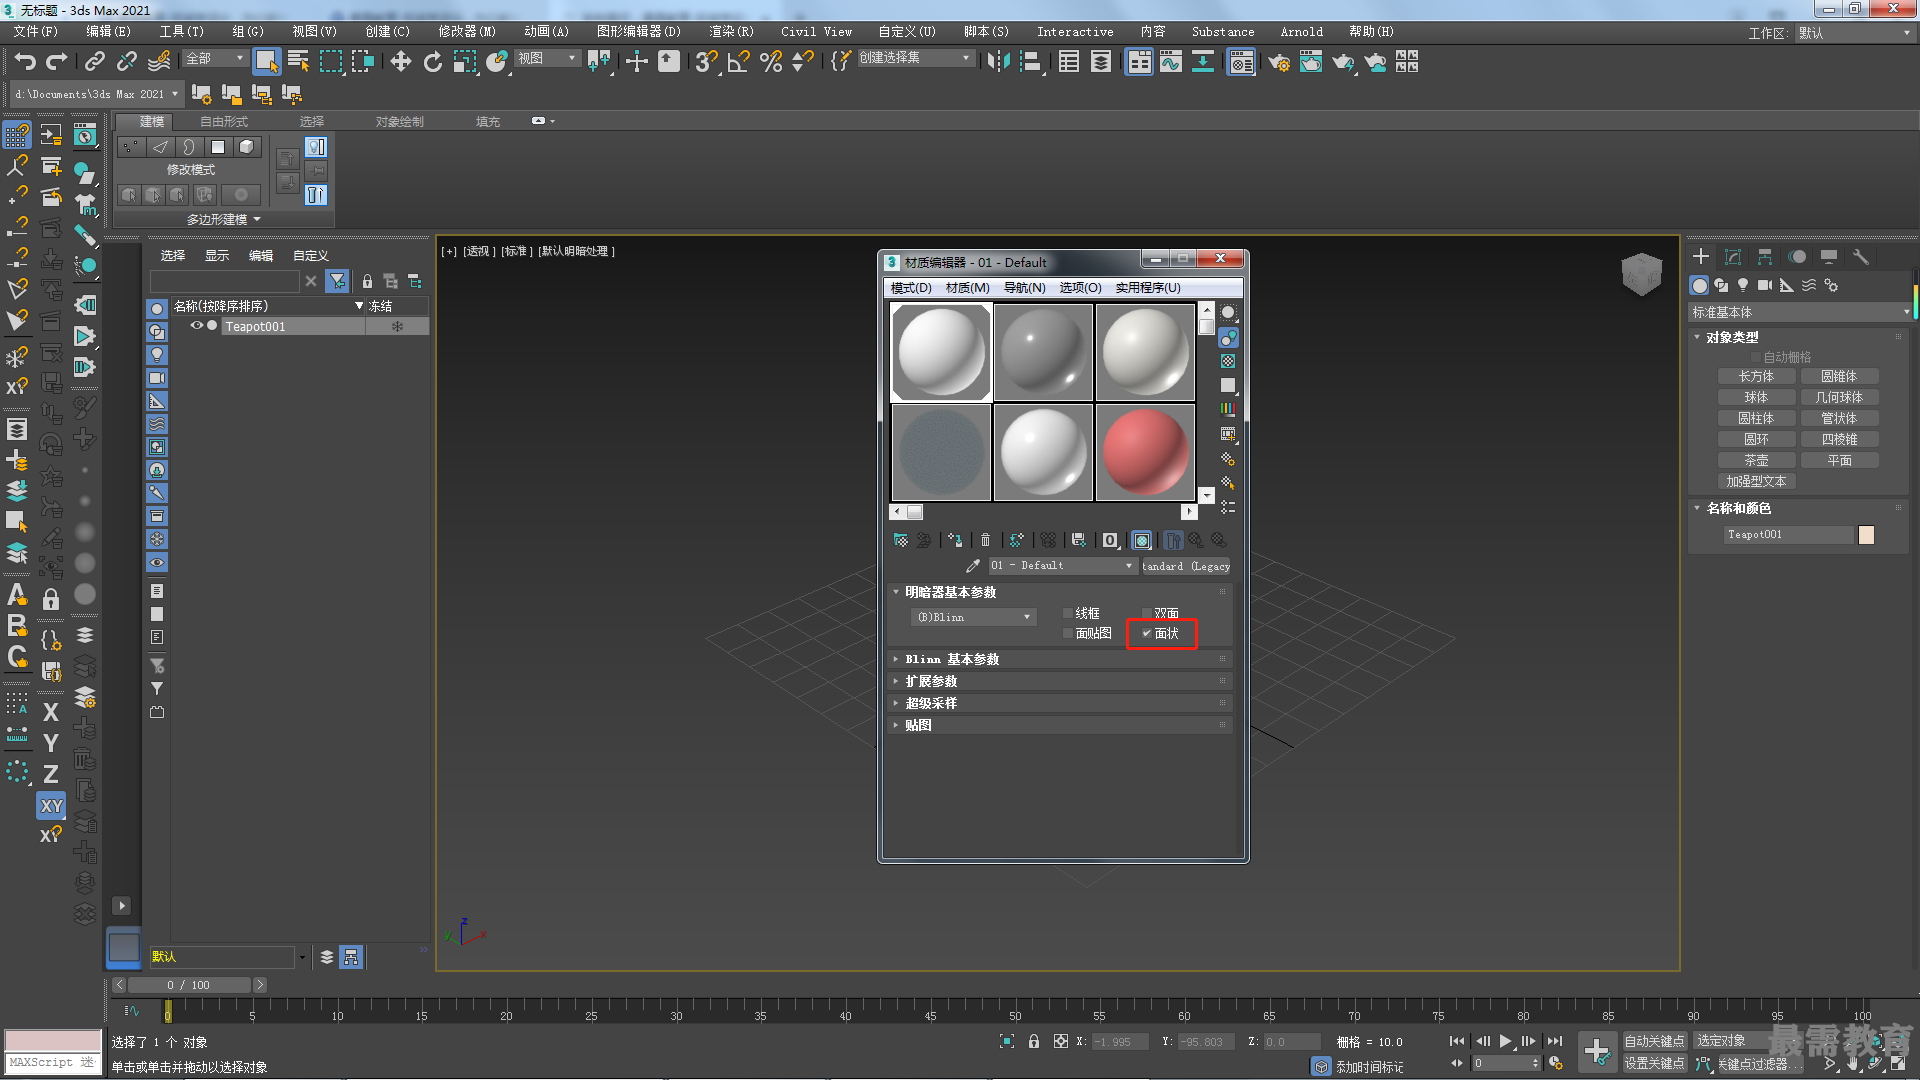The width and height of the screenshot is (1920, 1080).
Task: Select the red material sample sphere
Action: pyautogui.click(x=1146, y=452)
